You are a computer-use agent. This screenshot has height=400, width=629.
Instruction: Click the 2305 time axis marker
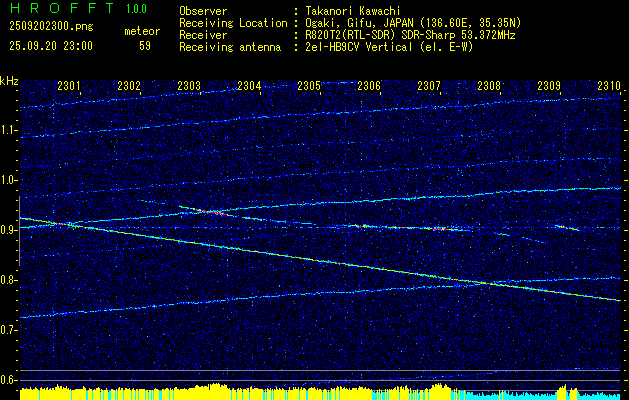309,85
